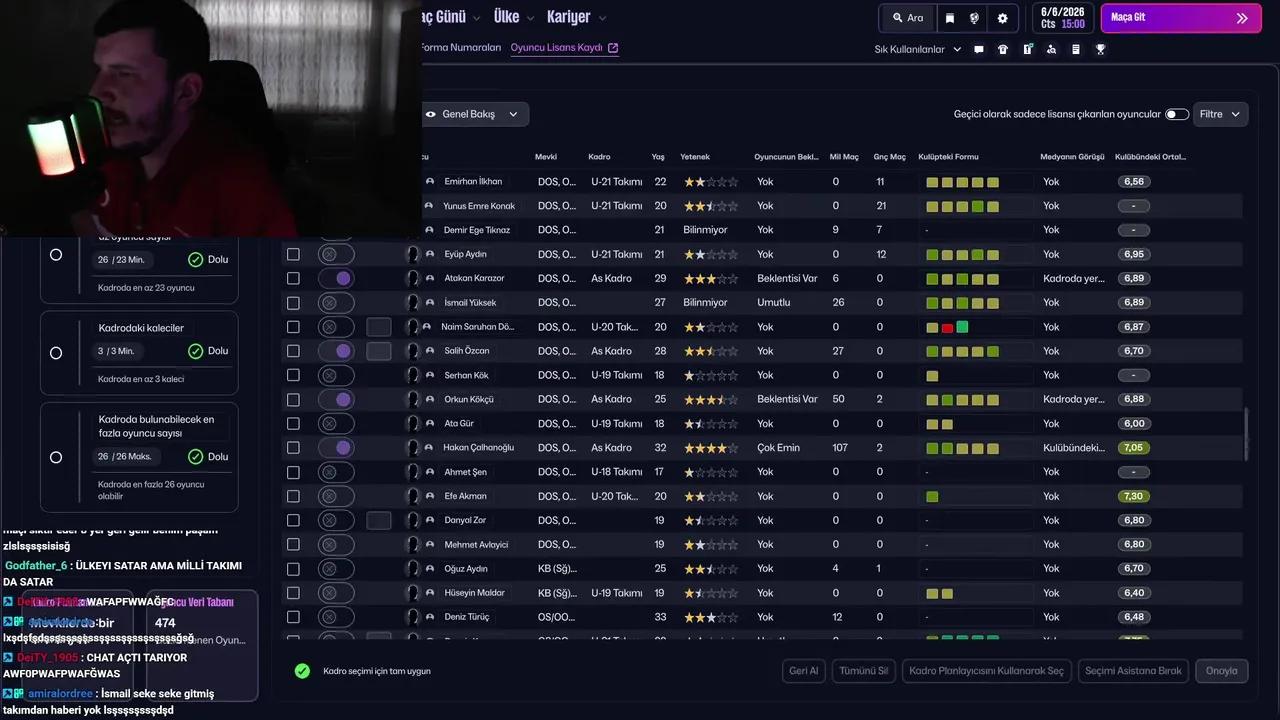The width and height of the screenshot is (1280, 720).
Task: Enable registration toggle for İsmail Yüksek
Action: pos(336,303)
